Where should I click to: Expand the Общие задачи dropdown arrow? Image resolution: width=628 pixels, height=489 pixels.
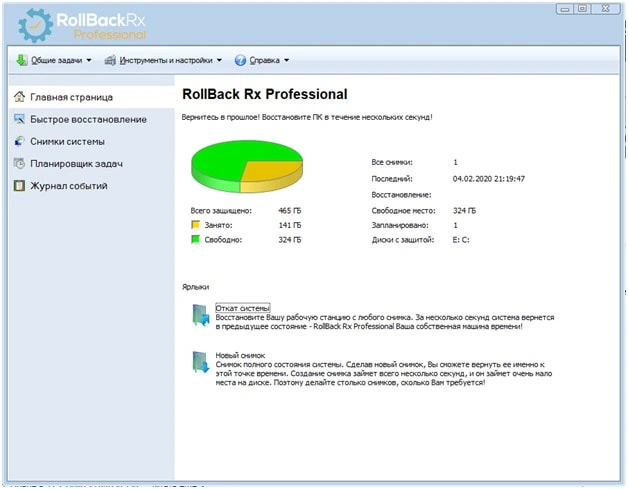click(x=89, y=60)
